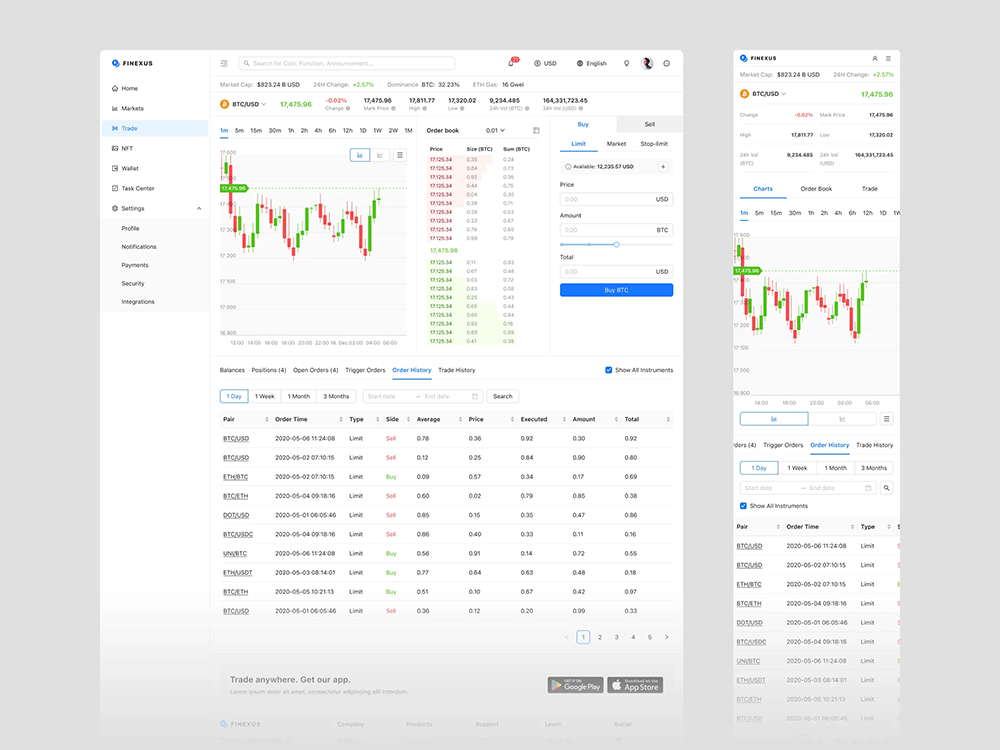
Task: Click the Buy BTC button
Action: (x=616, y=289)
